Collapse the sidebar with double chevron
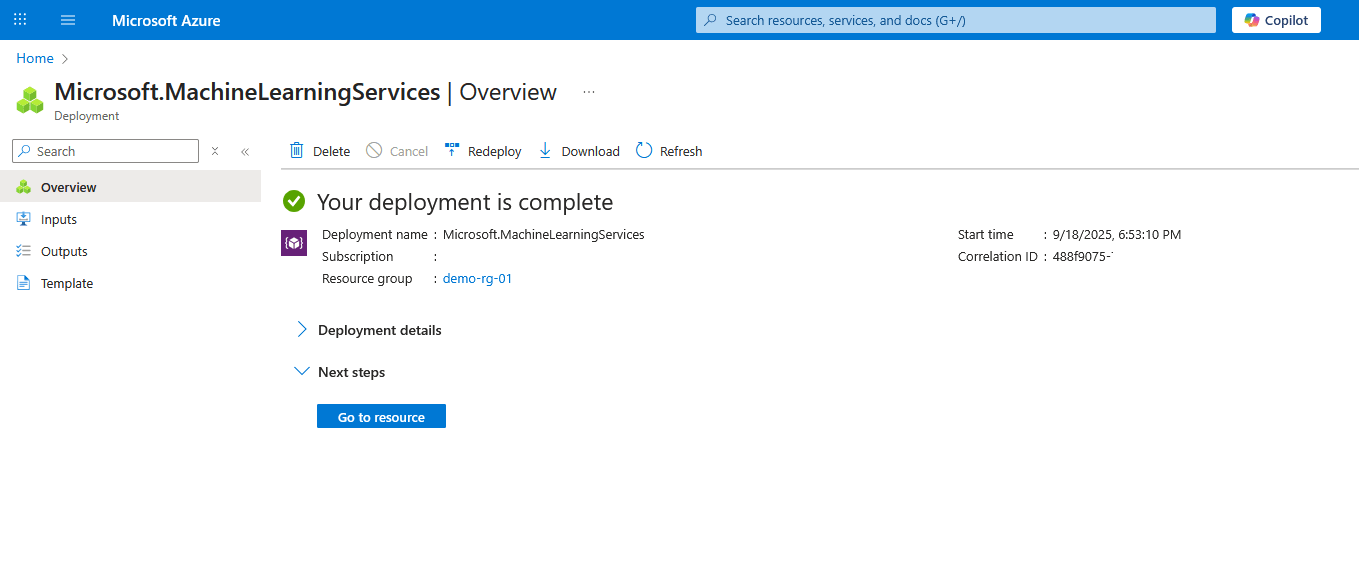Image resolution: width=1359 pixels, height=568 pixels. (x=245, y=151)
